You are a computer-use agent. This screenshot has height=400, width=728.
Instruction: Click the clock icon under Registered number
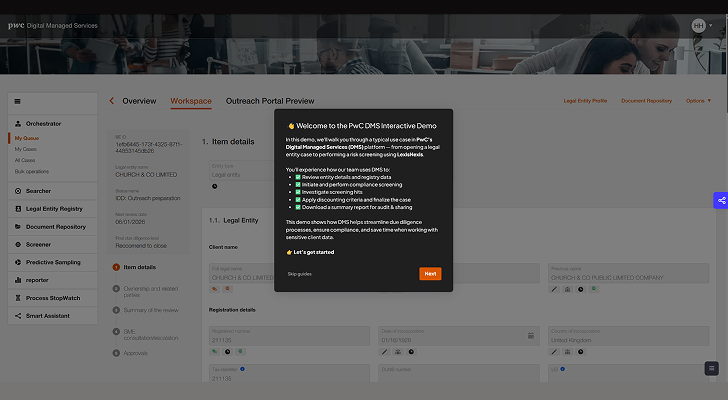[x=228, y=352]
